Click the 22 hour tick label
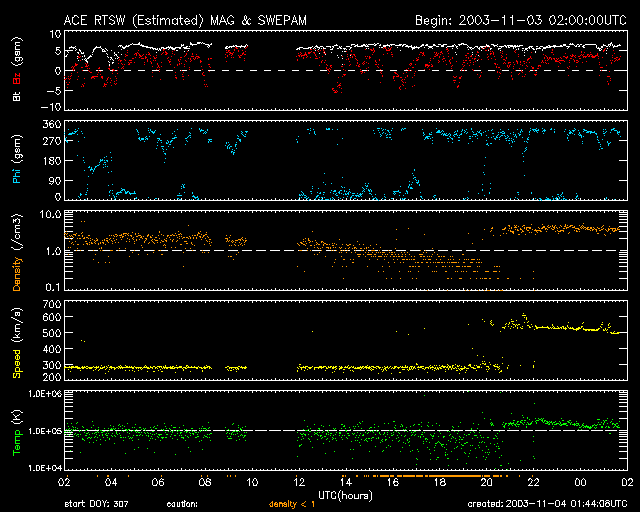Screen dimensions: 640x512 (x=537, y=482)
